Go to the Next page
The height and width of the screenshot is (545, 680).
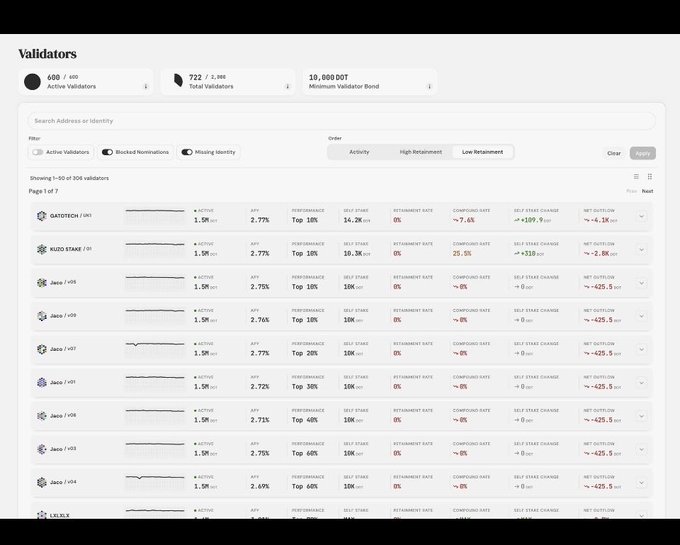tap(647, 191)
